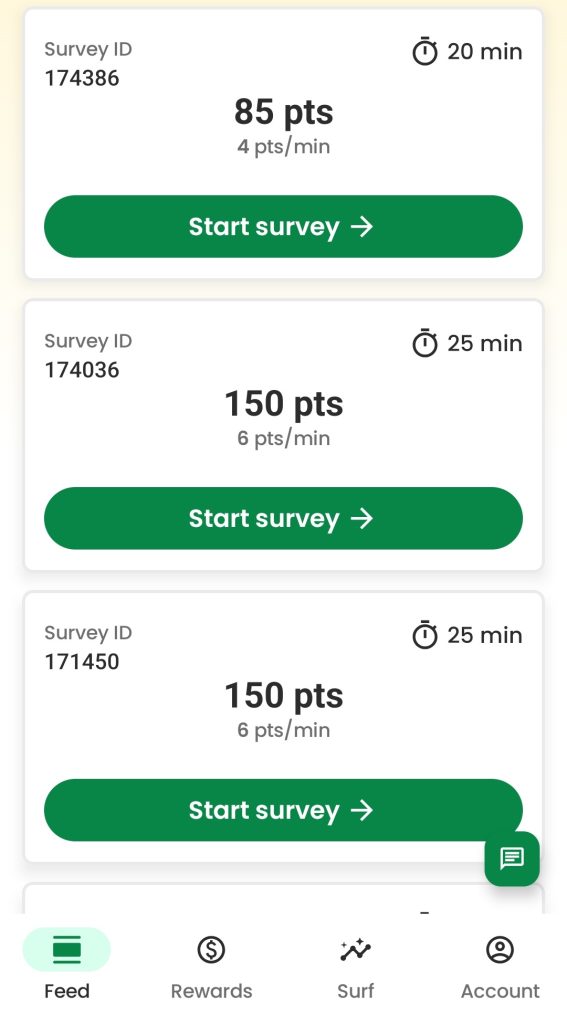Screen dimensions: 567x1024
Task: Start survey 174386 worth 85 pts
Action: point(284,227)
